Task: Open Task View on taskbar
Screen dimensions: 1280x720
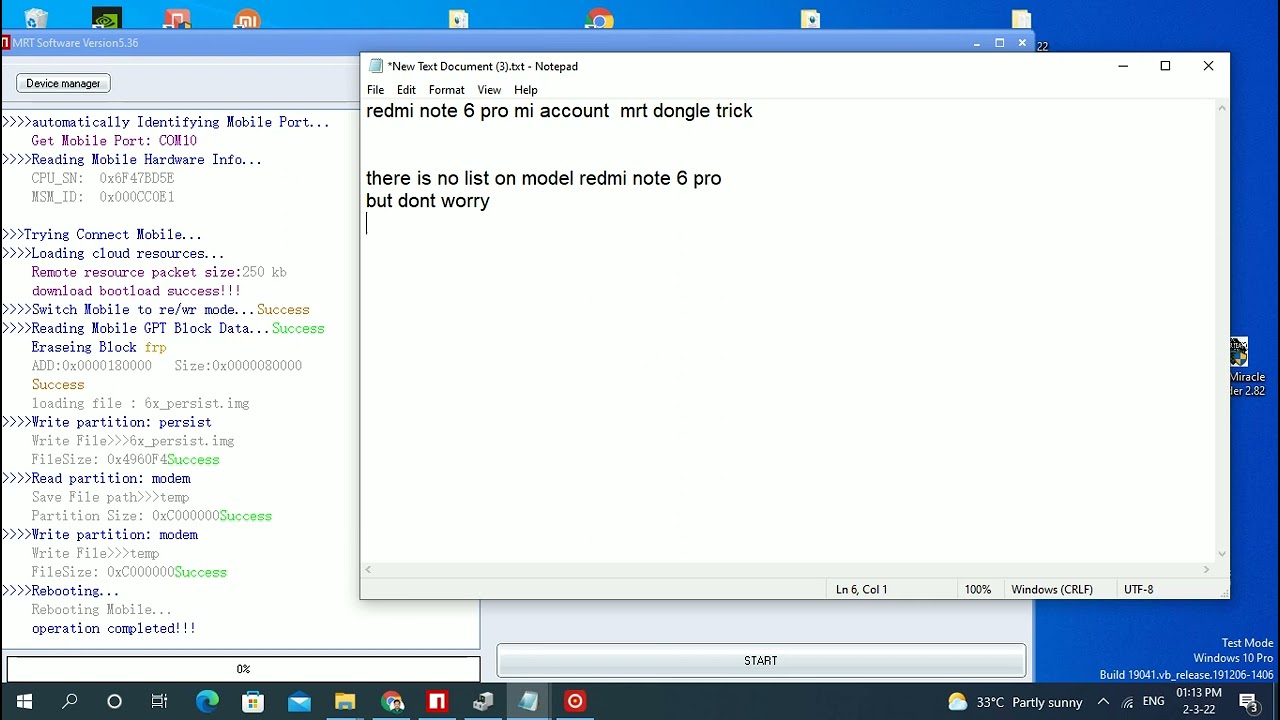Action: [160, 702]
